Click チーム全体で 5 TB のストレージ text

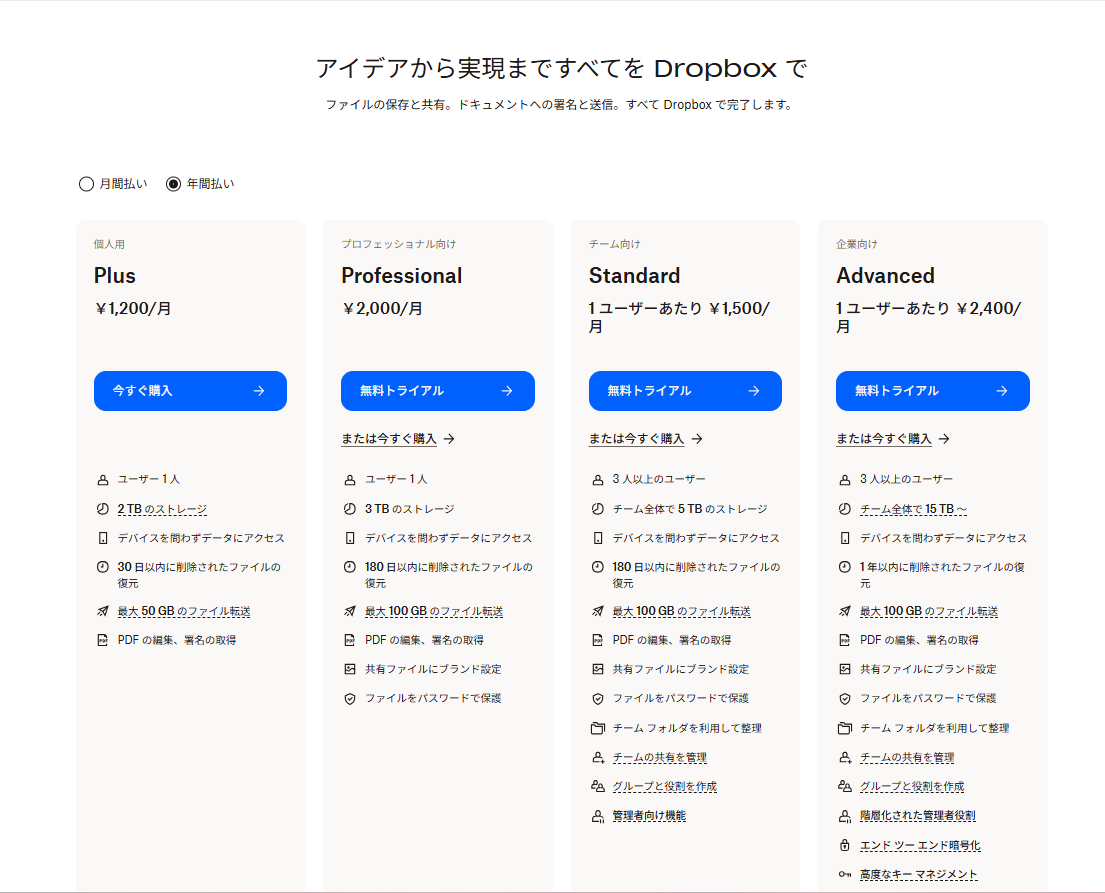tap(690, 509)
